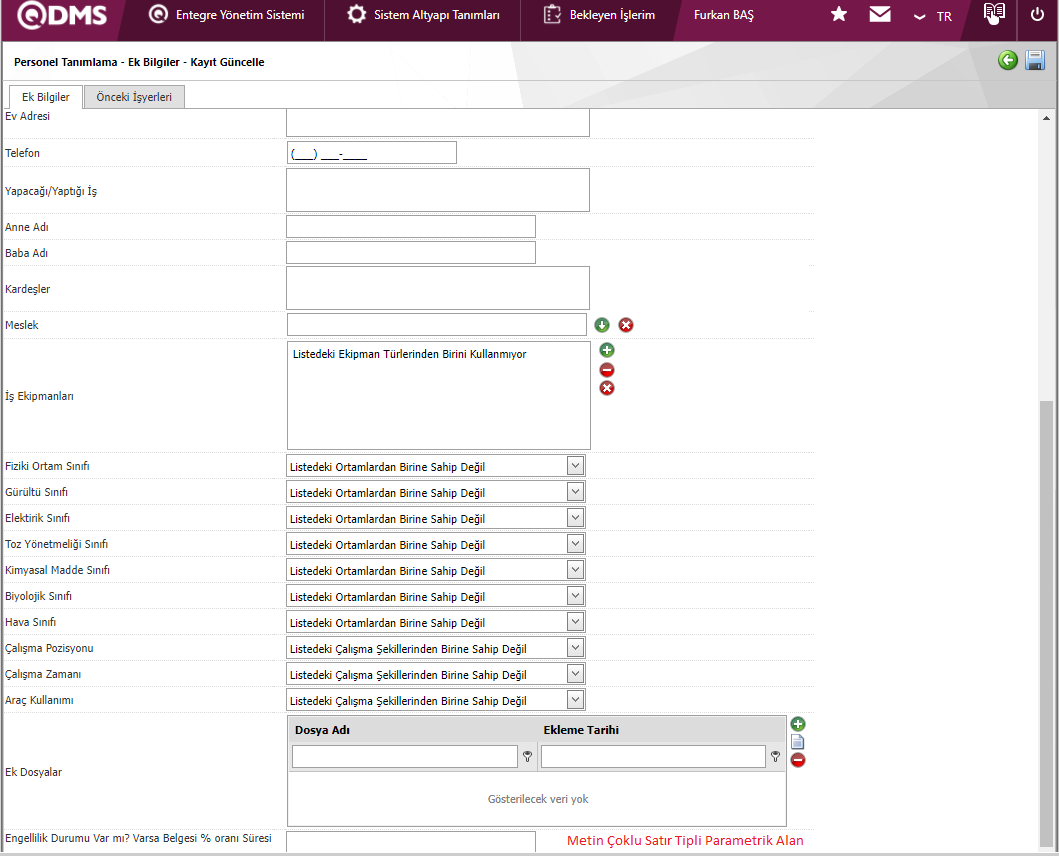This screenshot has height=856, width=1059.
Task: Select a Meslek value with green arrow
Action: coord(602,325)
